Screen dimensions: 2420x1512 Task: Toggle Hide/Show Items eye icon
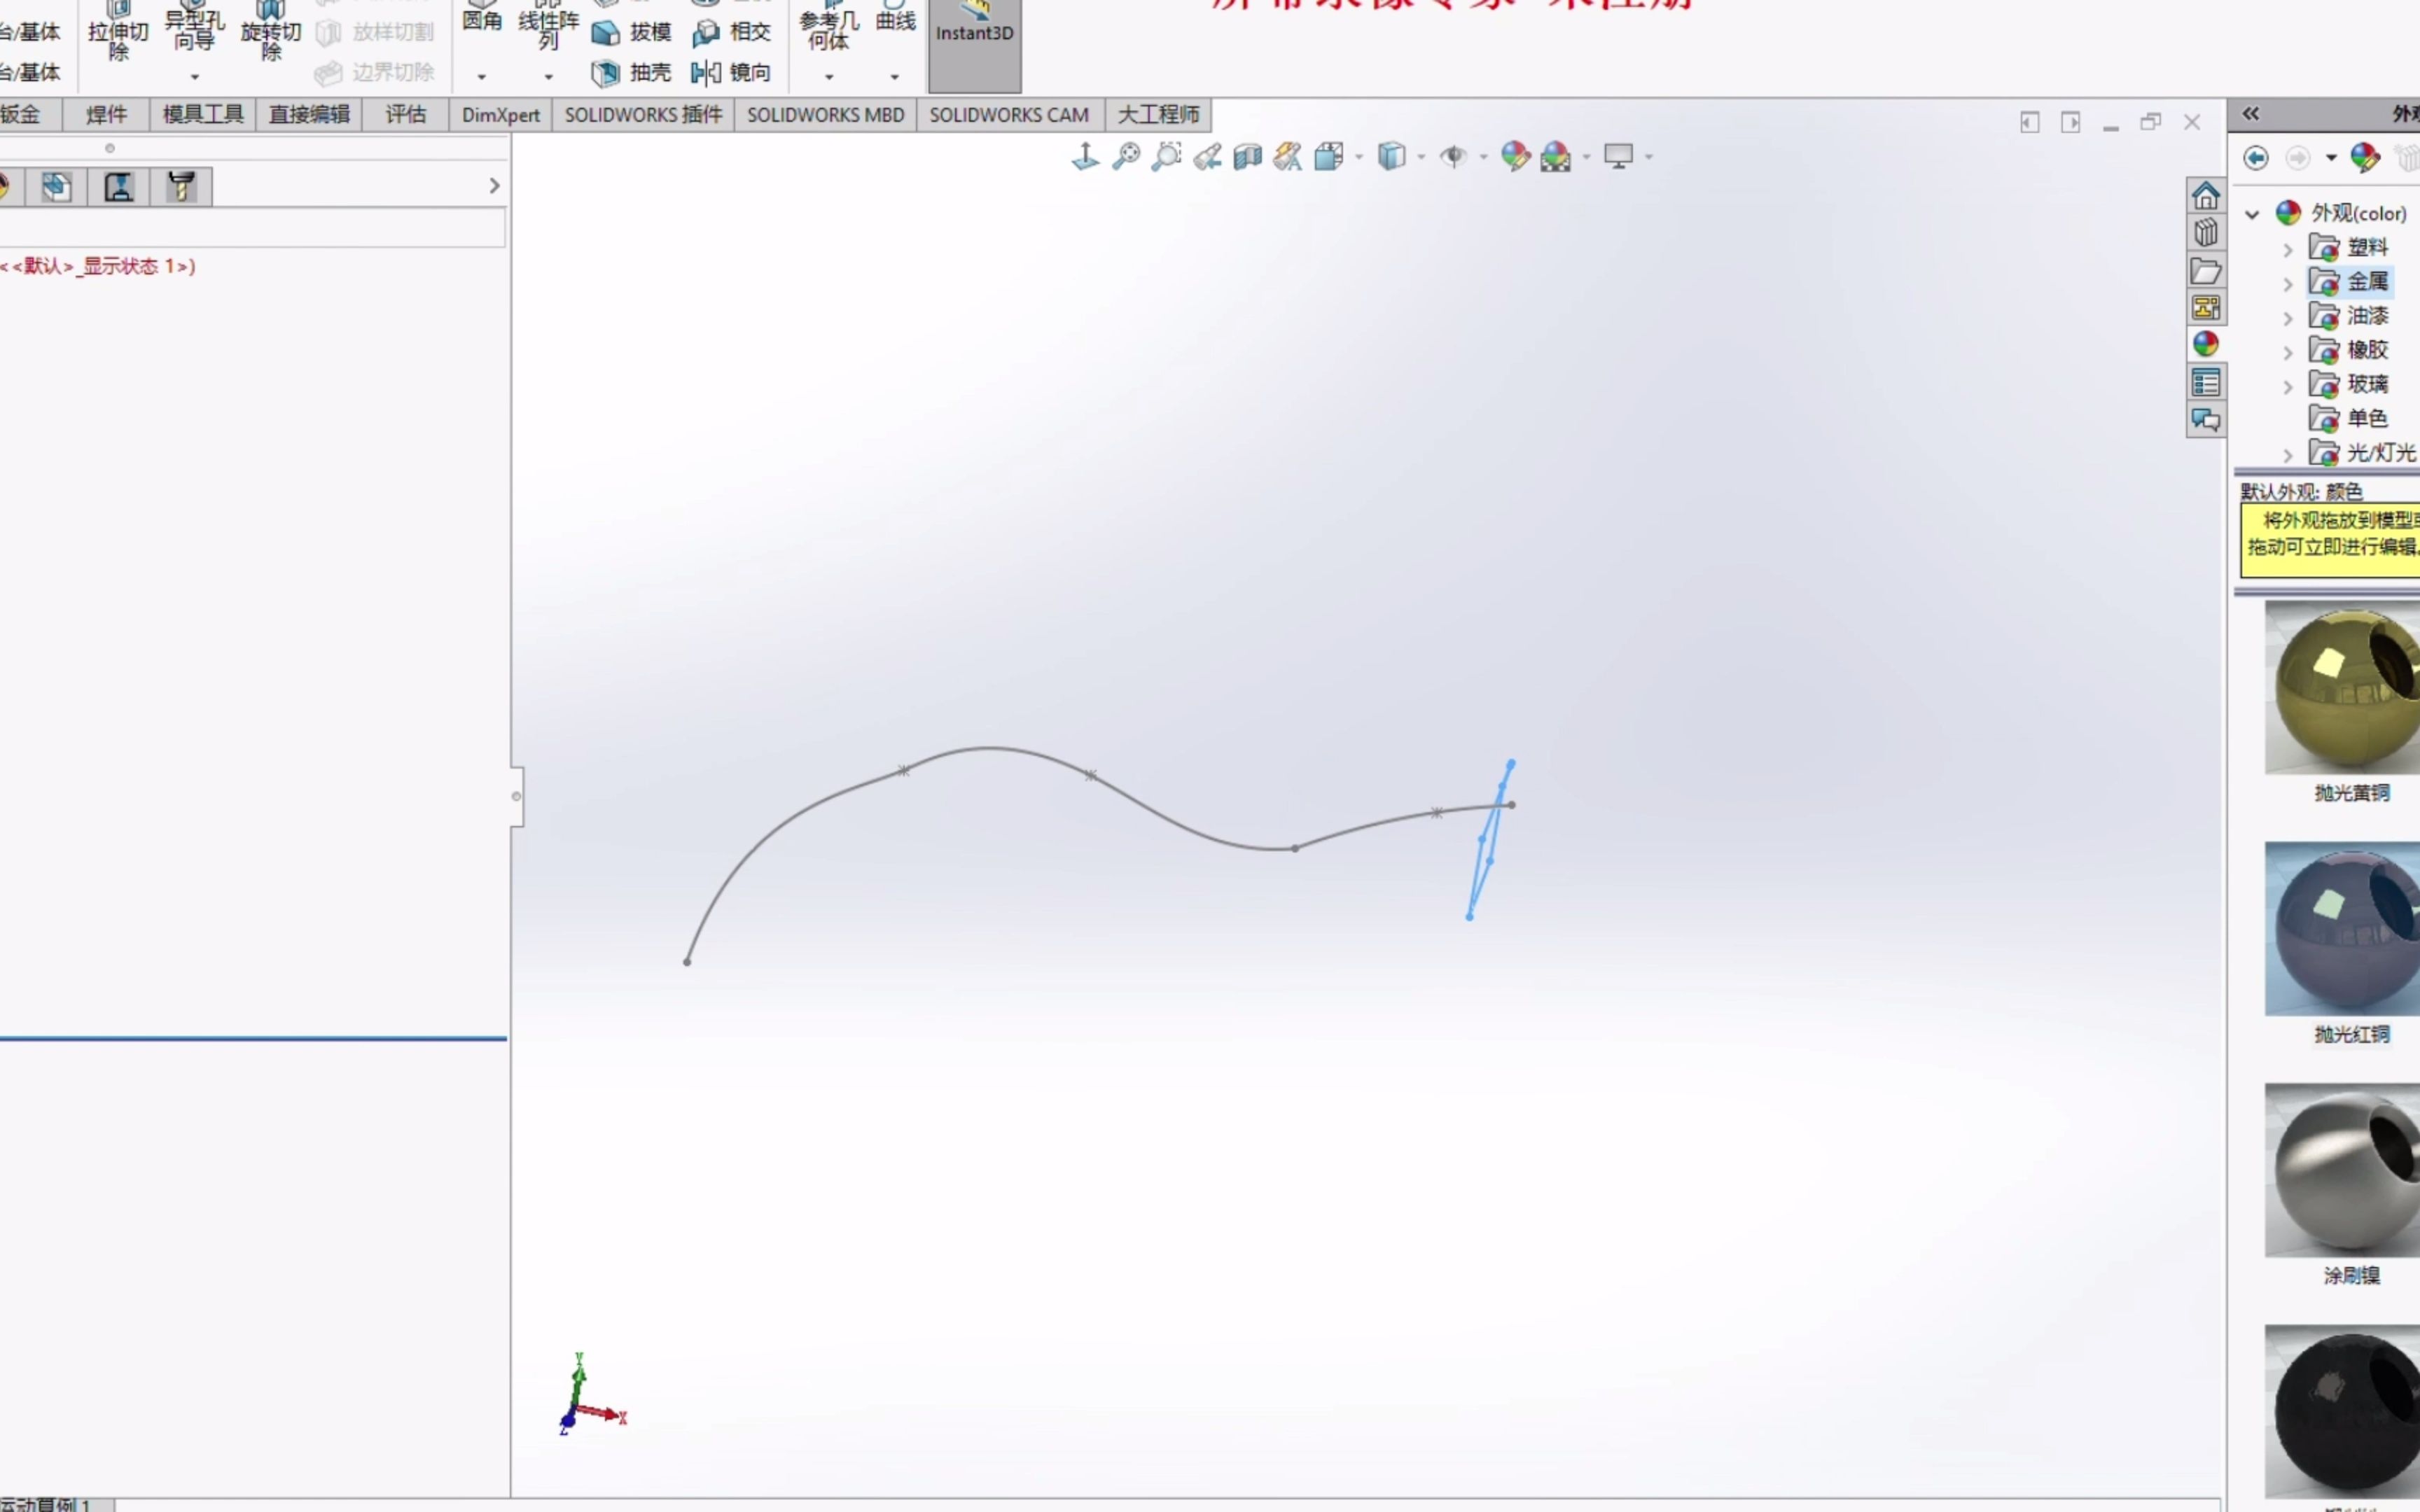click(1453, 156)
